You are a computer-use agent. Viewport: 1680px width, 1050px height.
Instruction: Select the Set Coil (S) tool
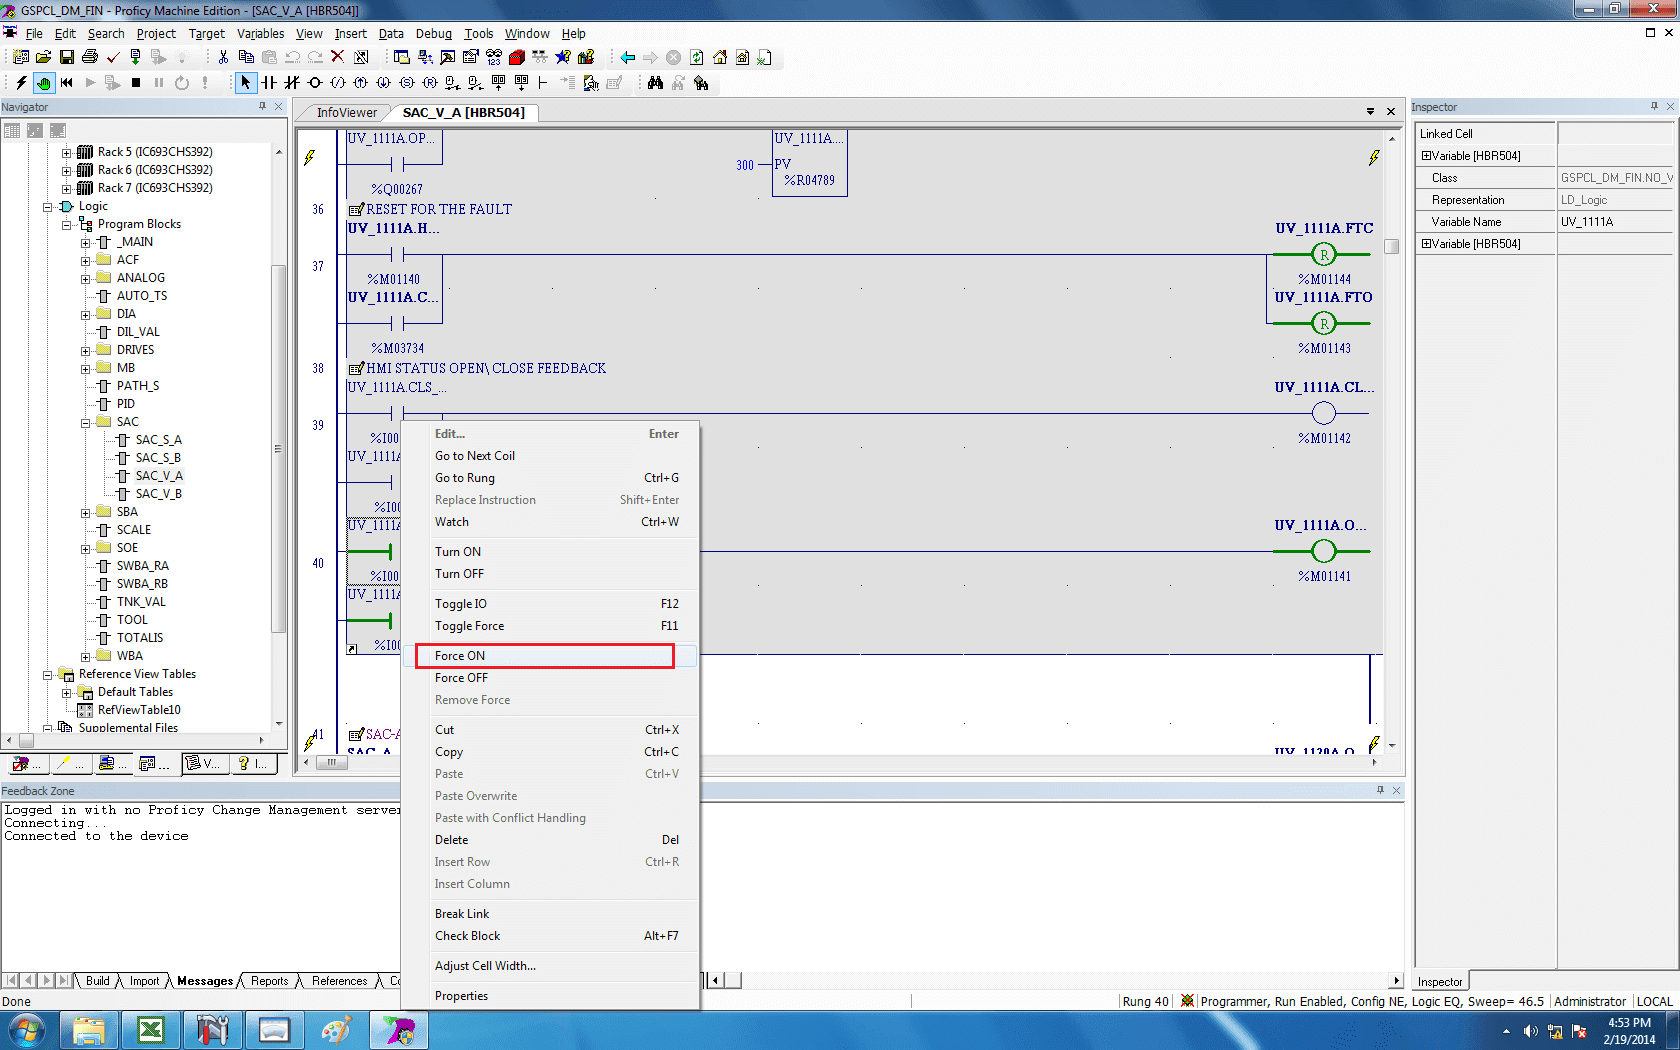[x=406, y=83]
